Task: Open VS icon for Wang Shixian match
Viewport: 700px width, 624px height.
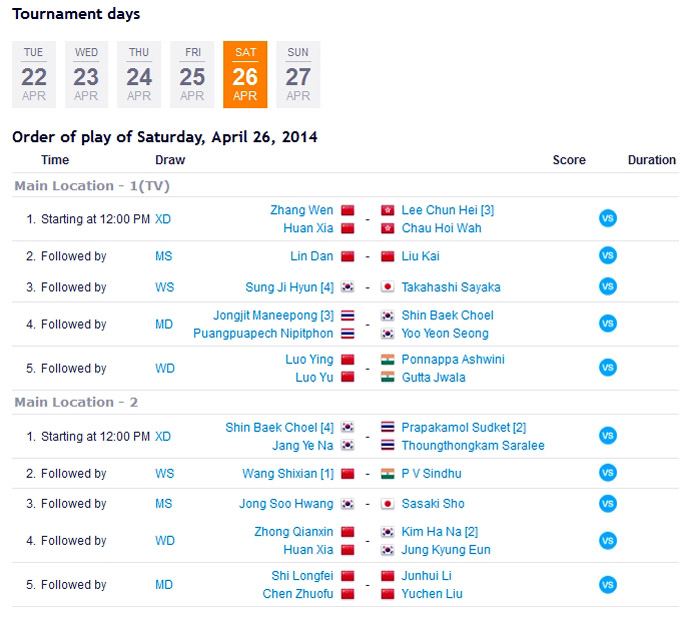Action: click(607, 472)
